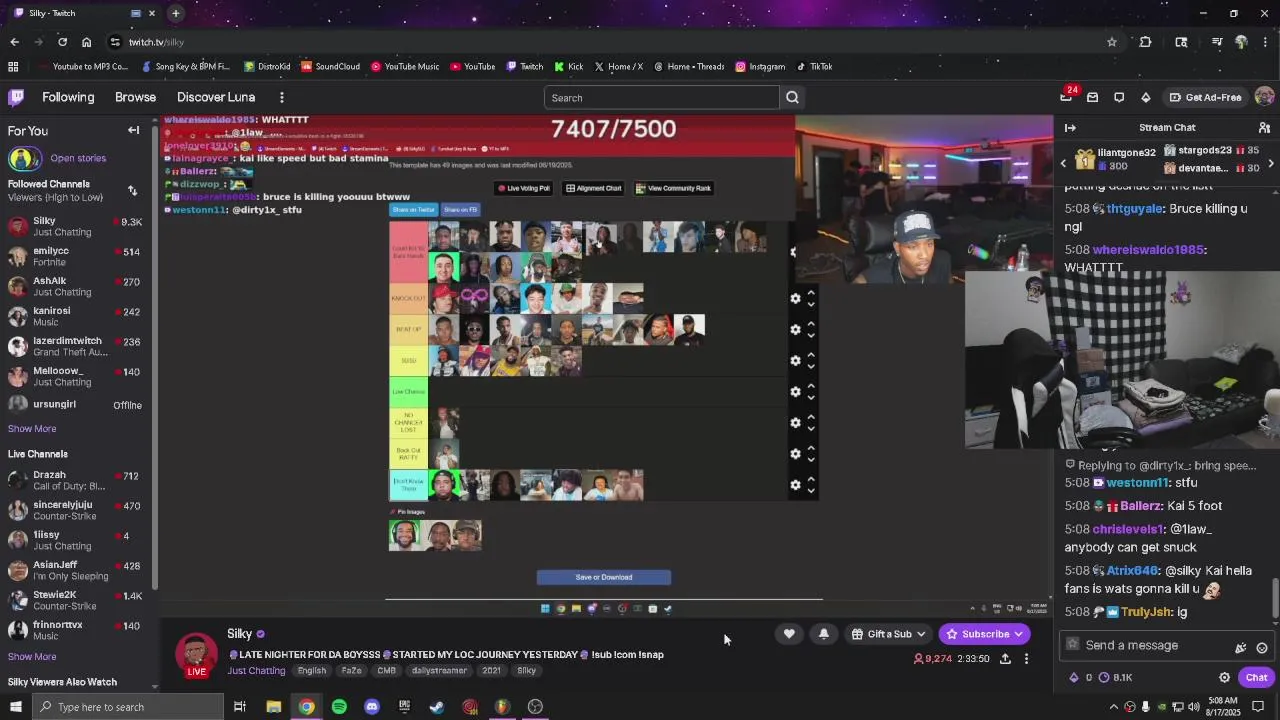
Task: Open Spotify from the taskbar
Action: click(339, 707)
